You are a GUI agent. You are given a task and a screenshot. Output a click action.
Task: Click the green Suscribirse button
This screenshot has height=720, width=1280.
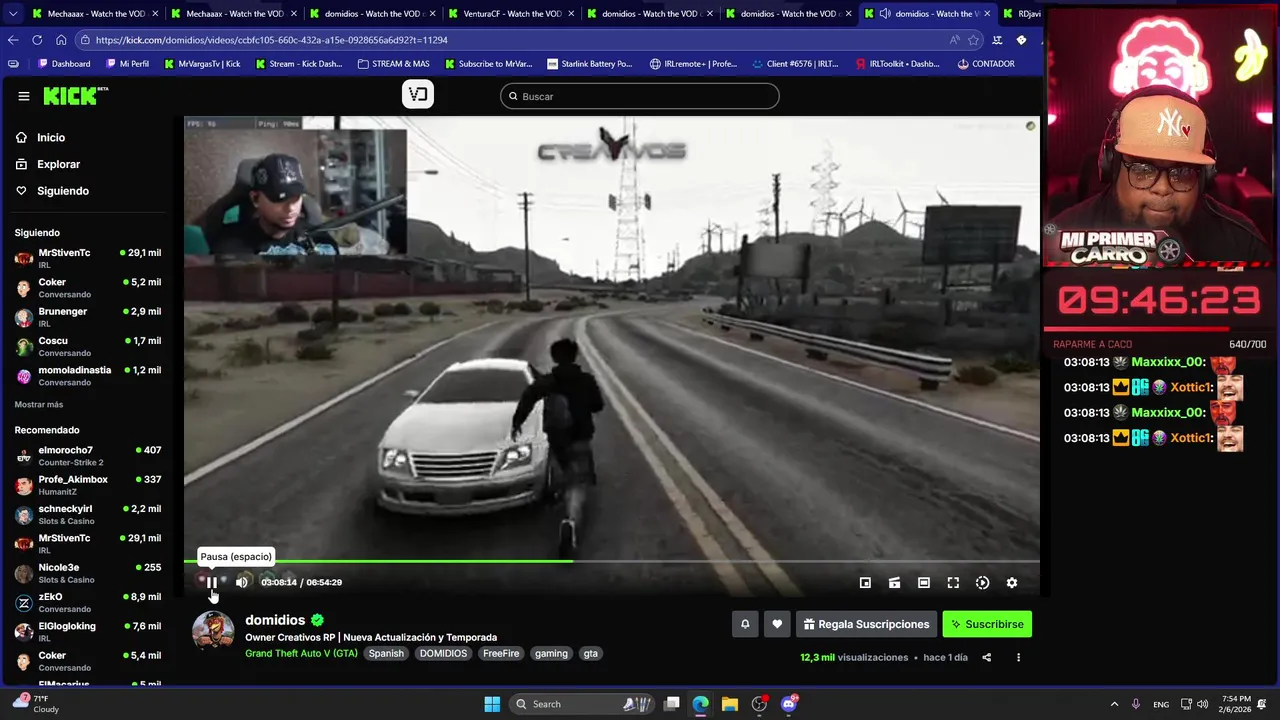[987, 624]
